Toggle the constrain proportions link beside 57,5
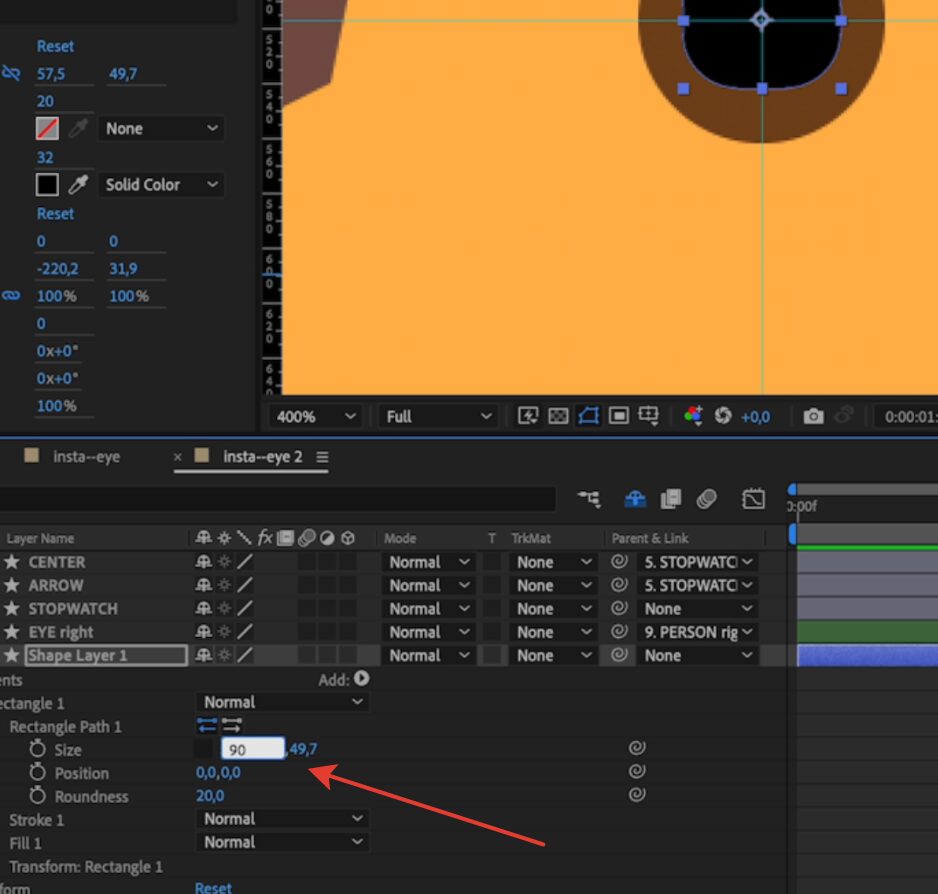This screenshot has width=938, height=894. 11,73
